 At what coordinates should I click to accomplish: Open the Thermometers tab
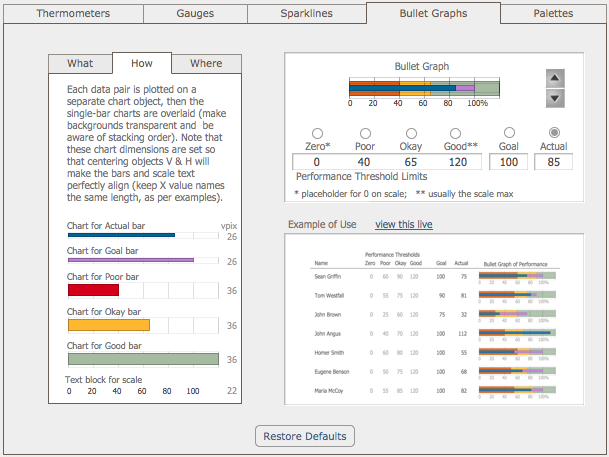coord(73,14)
